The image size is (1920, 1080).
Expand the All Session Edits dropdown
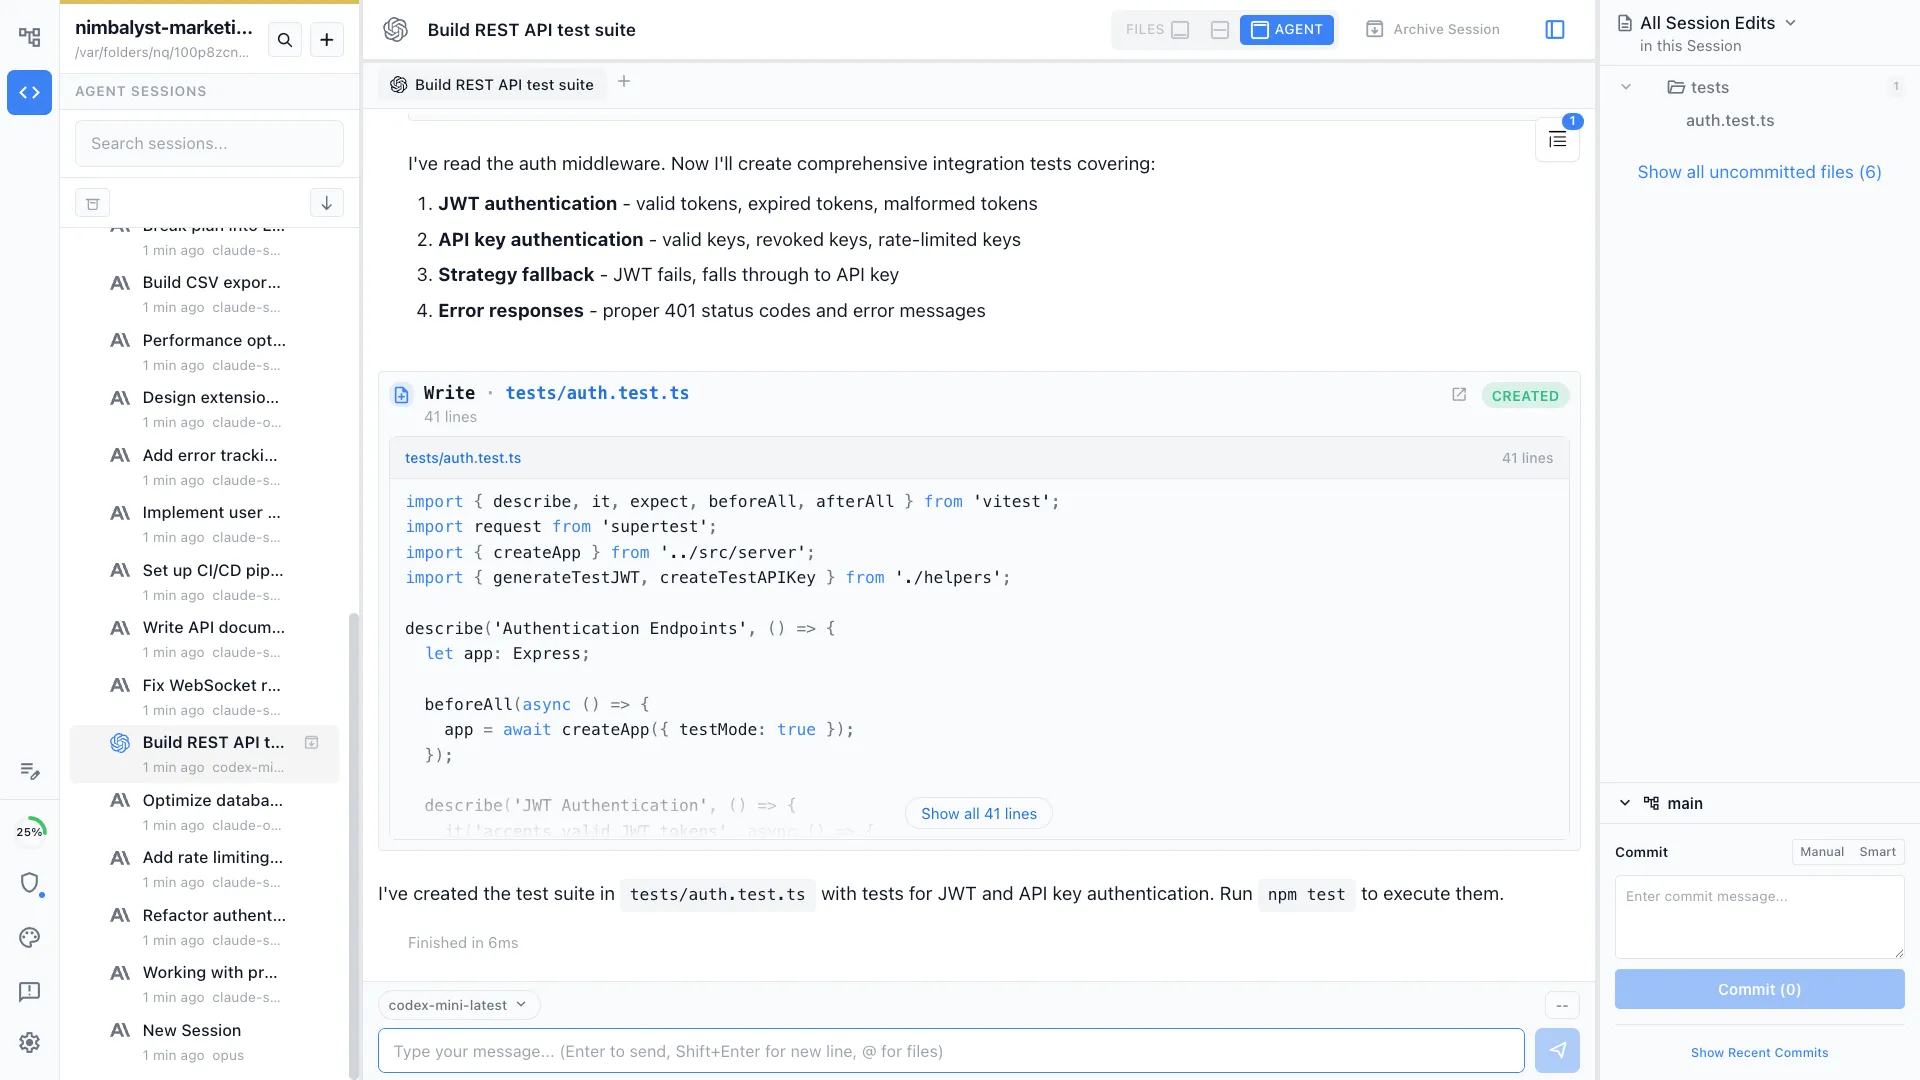pyautogui.click(x=1791, y=21)
